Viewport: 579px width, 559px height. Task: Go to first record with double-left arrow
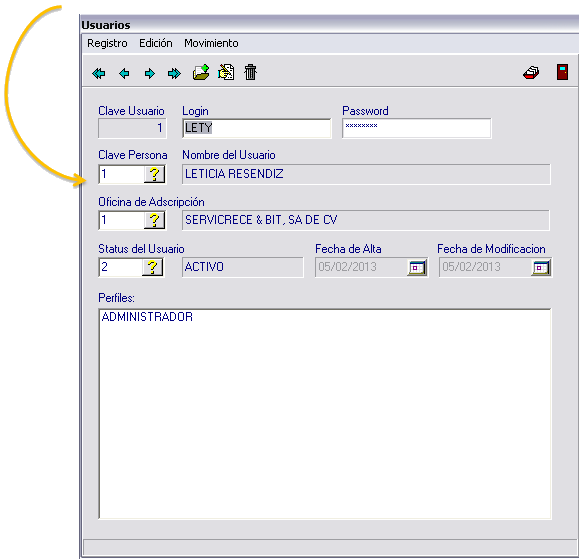click(99, 73)
